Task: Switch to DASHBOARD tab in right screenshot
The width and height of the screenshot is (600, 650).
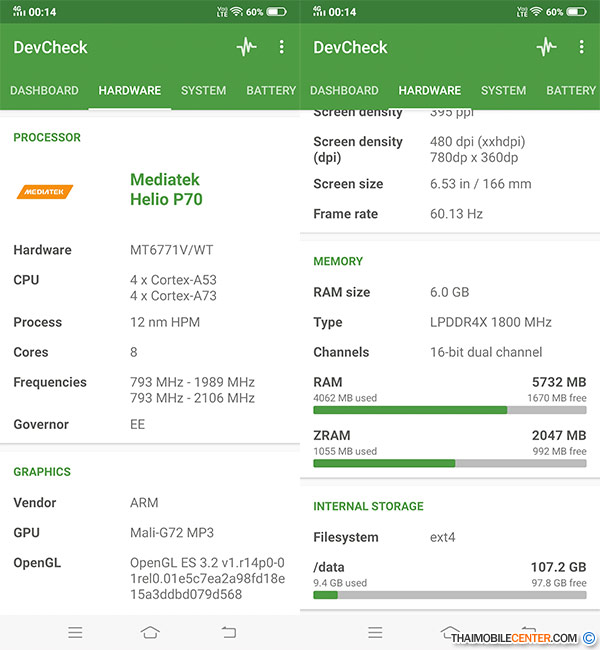Action: tap(344, 90)
